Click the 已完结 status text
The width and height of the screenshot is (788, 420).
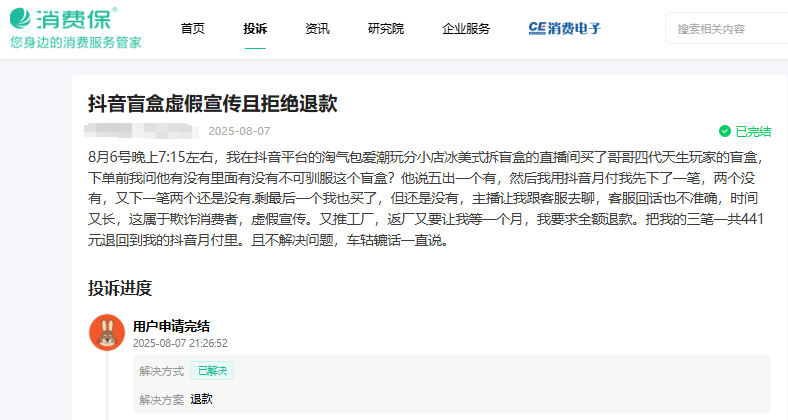pos(753,132)
